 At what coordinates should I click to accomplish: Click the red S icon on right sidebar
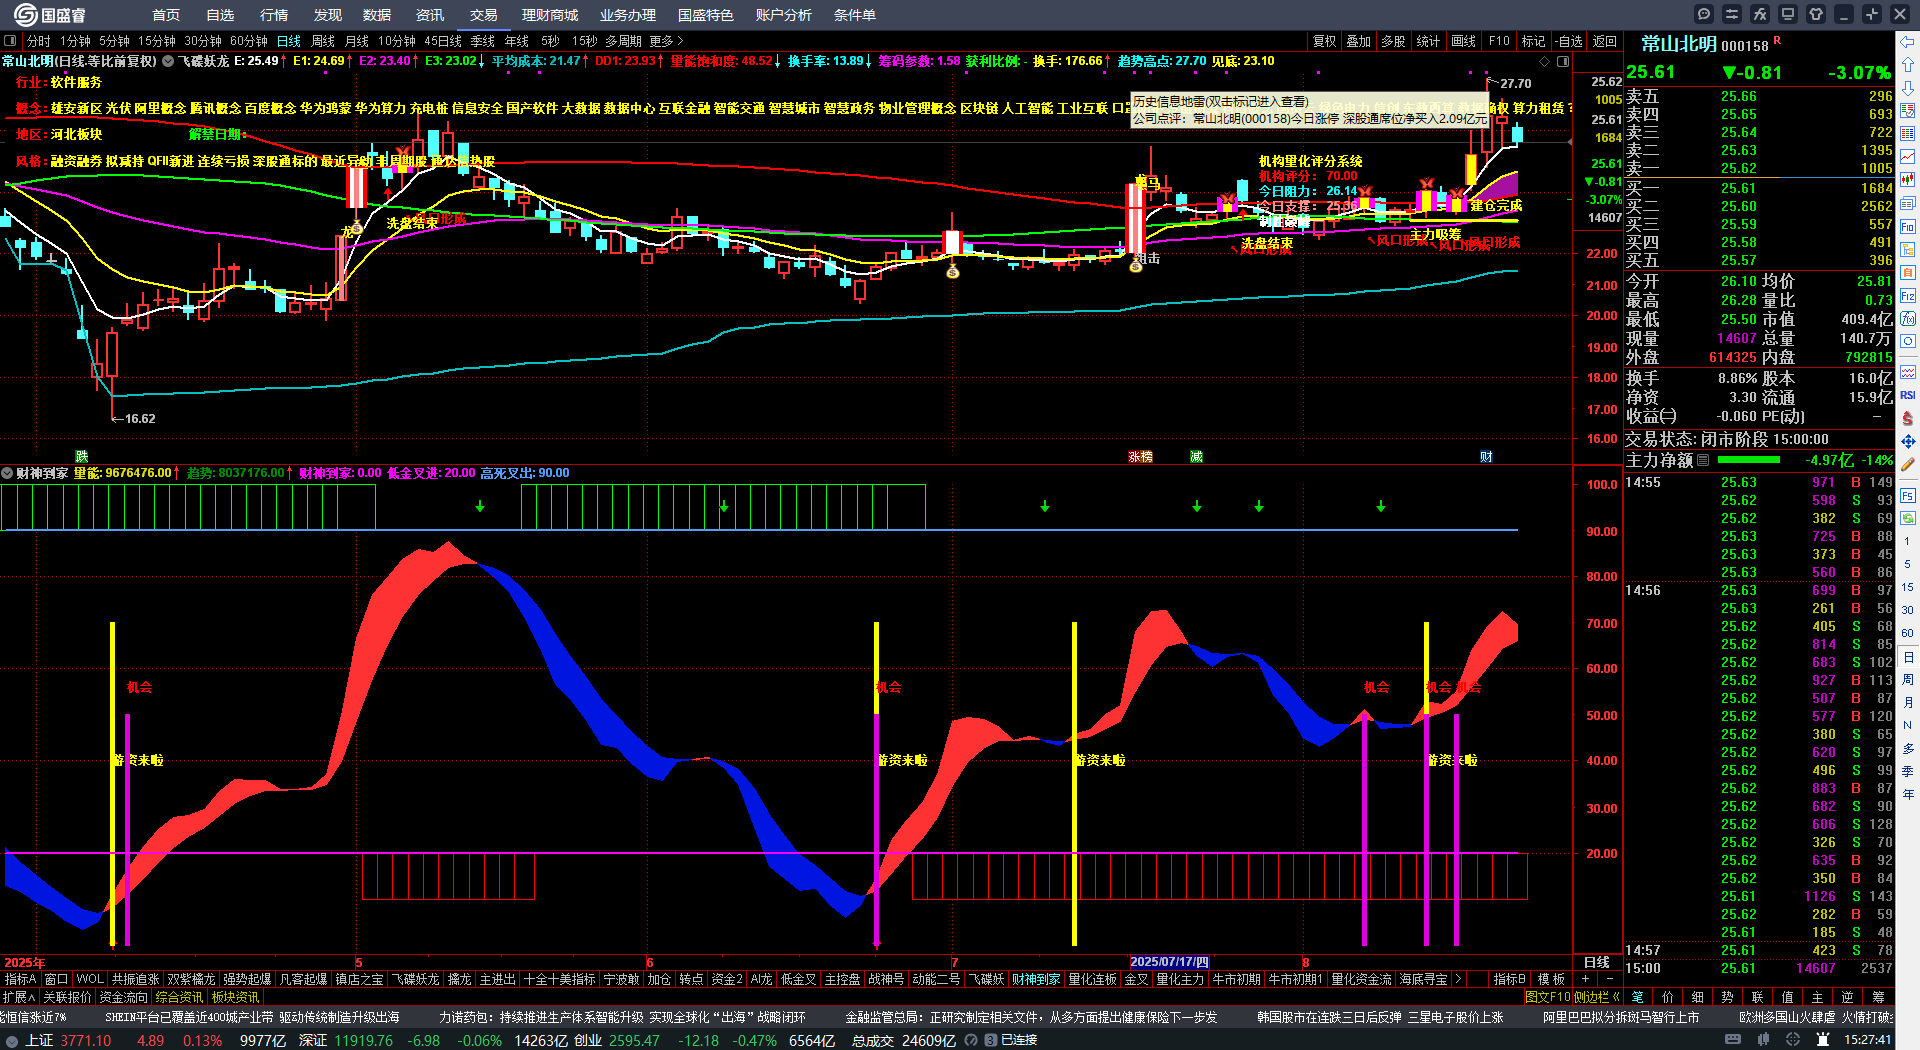(1908, 418)
